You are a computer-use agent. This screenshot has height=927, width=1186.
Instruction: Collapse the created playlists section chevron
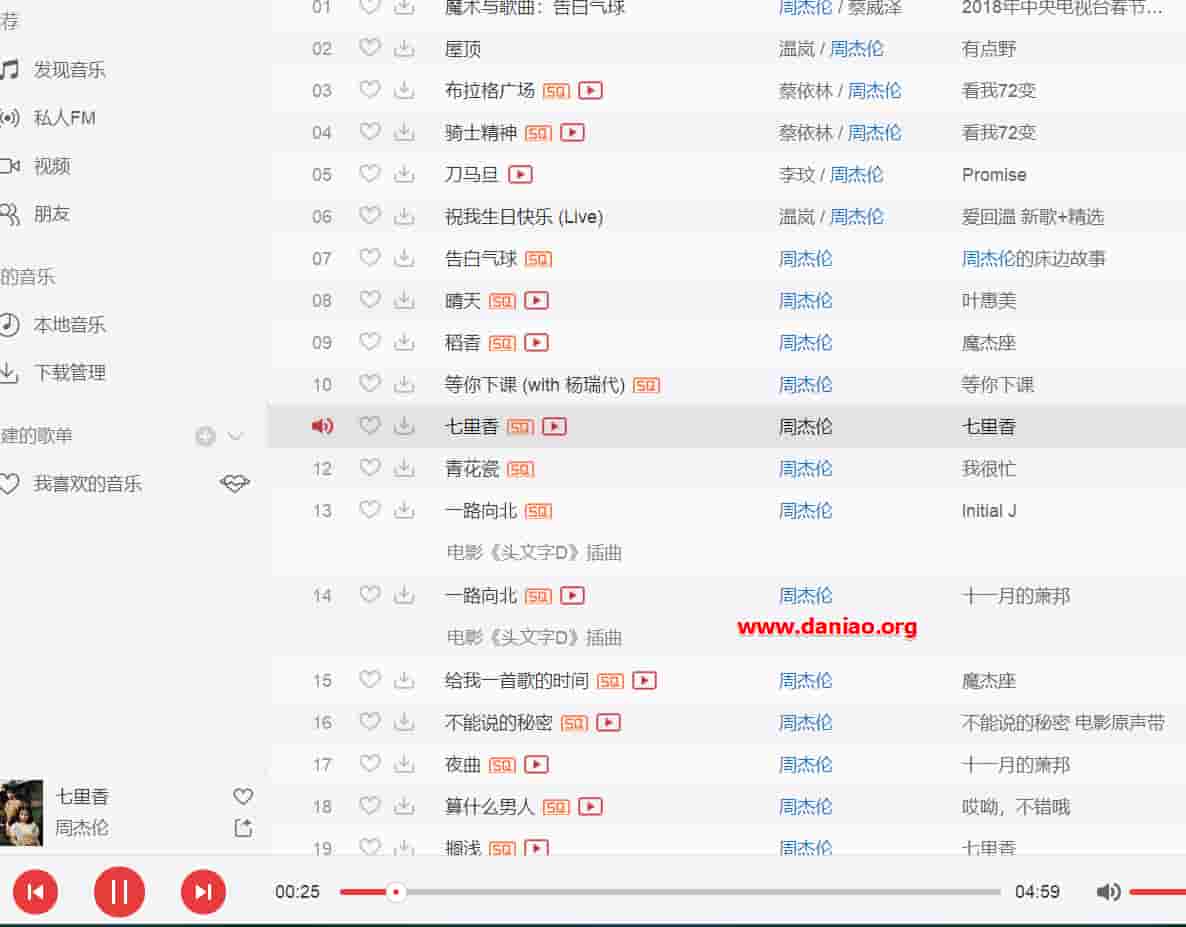pyautogui.click(x=236, y=436)
